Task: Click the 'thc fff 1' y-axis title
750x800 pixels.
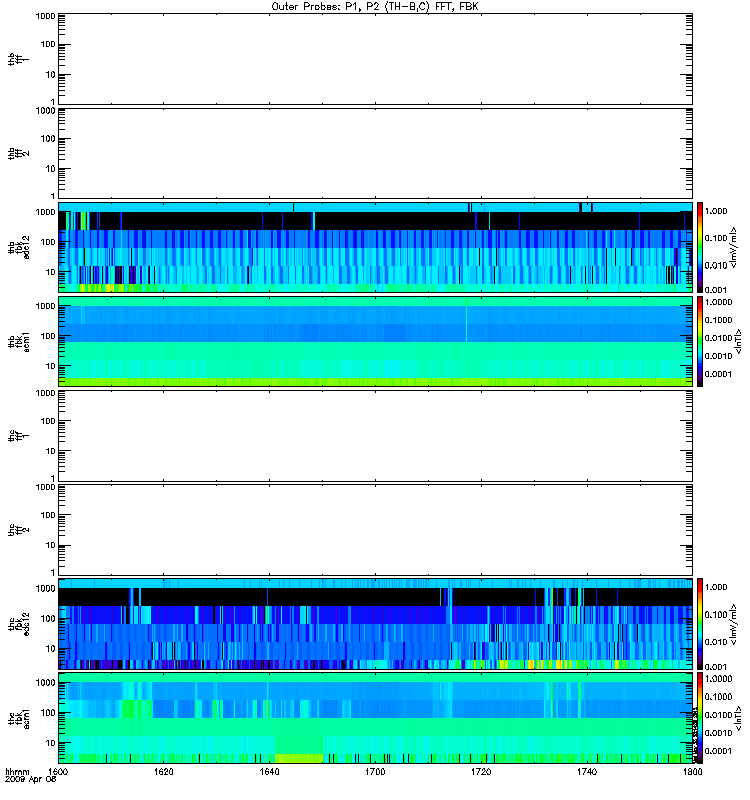Action: pos(18,436)
